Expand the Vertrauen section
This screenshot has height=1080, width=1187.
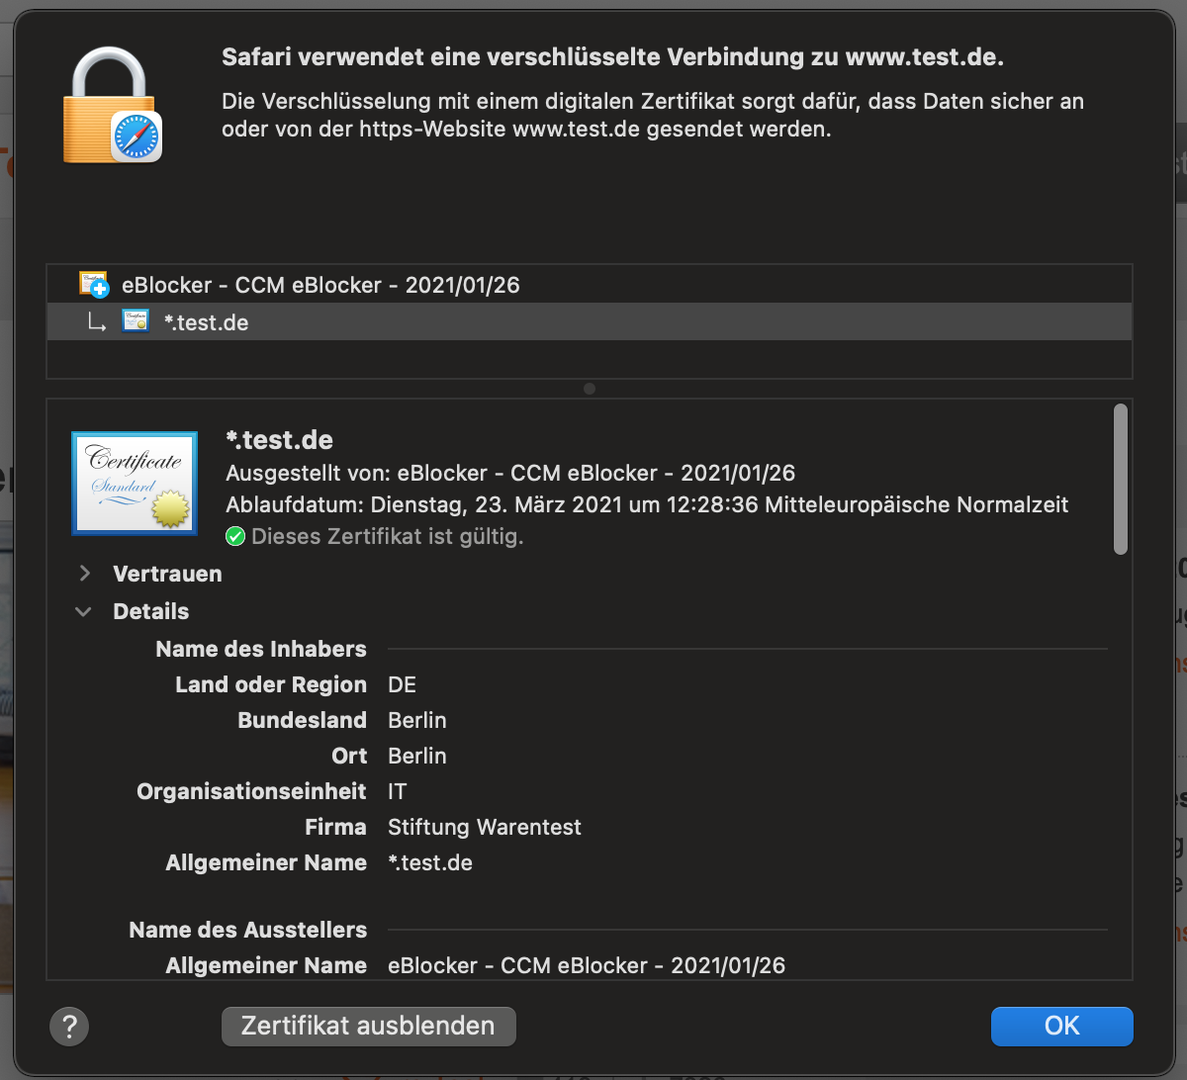point(85,574)
